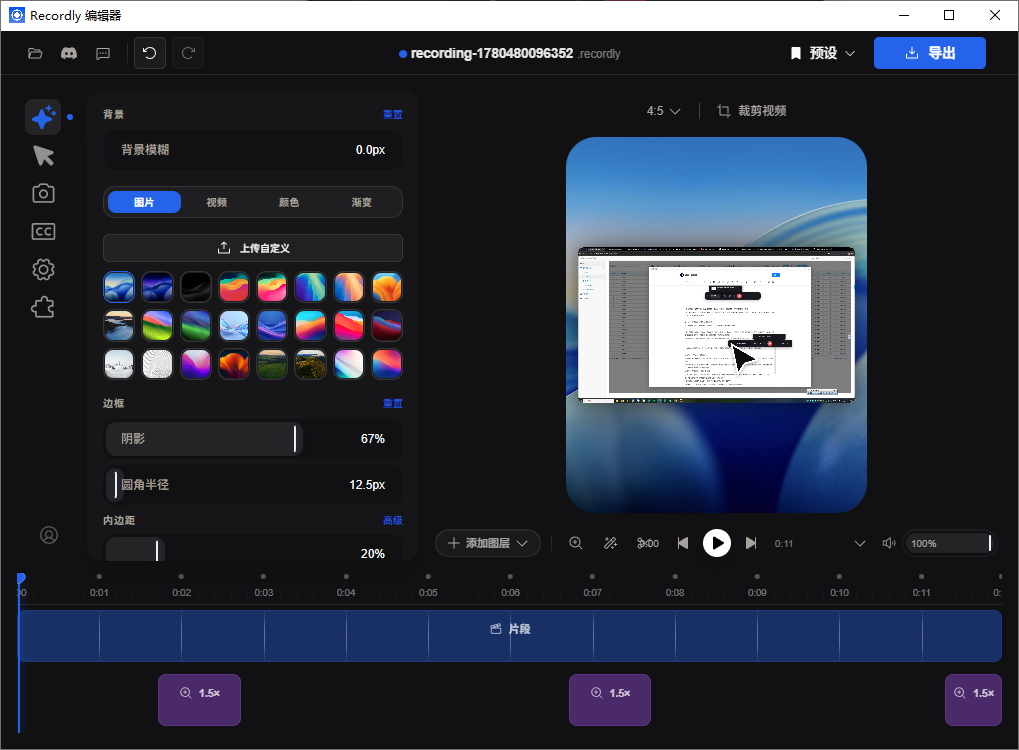The image size is (1019, 750).
Task: Skip to the previous frame
Action: tap(683, 543)
